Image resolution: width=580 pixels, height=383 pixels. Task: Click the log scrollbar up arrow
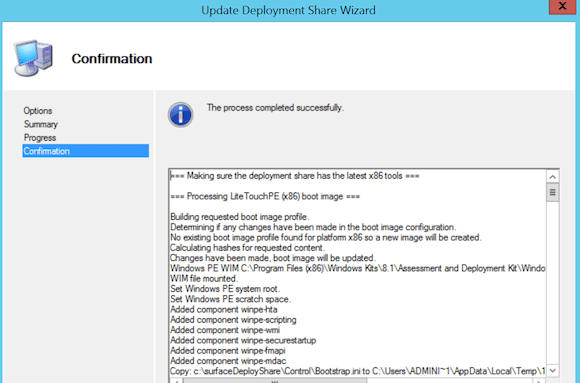coord(553,177)
